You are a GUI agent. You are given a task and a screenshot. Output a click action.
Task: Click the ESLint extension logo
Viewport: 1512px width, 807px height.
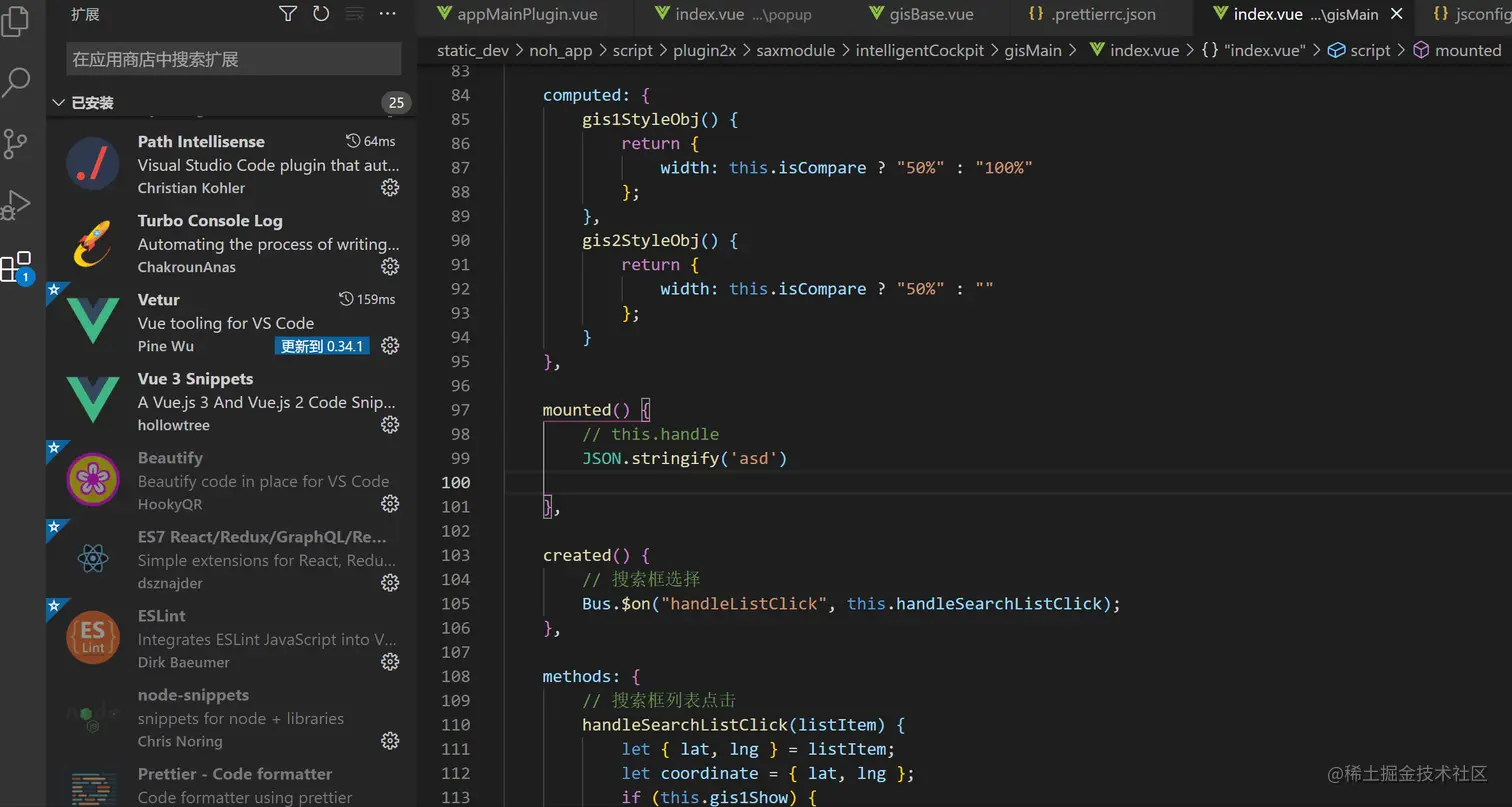(x=93, y=638)
